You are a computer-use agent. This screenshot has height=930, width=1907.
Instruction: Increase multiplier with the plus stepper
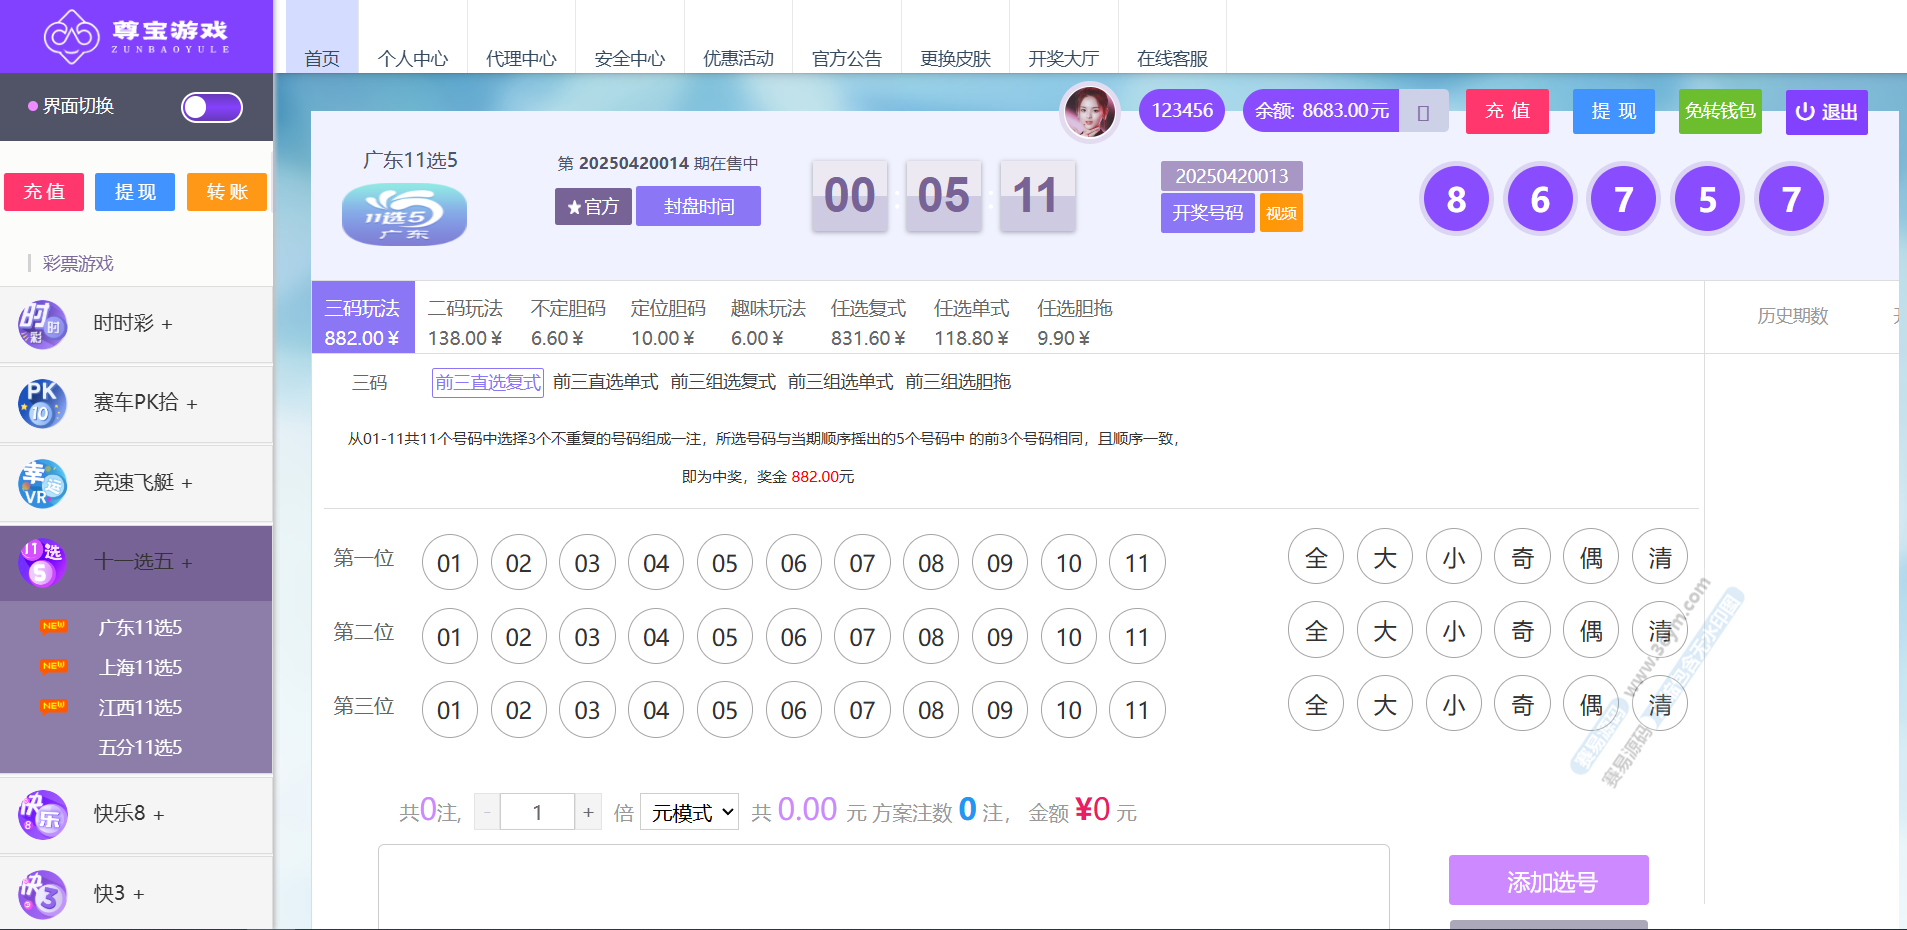(x=588, y=812)
